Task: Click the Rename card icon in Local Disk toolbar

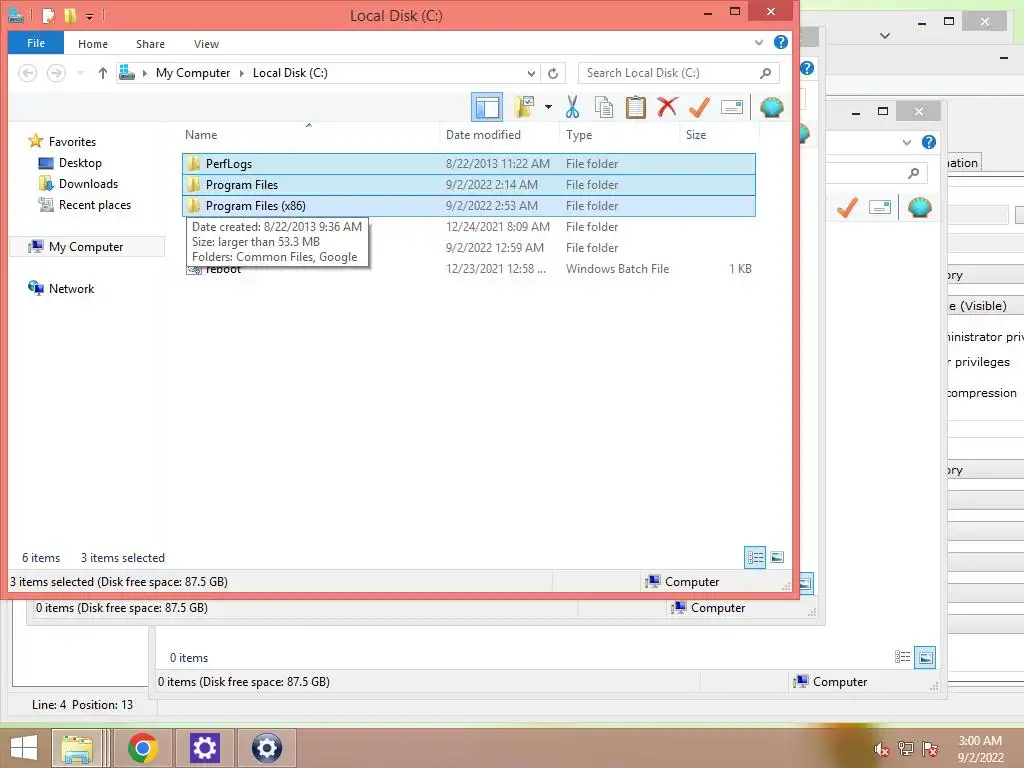Action: pyautogui.click(x=731, y=107)
